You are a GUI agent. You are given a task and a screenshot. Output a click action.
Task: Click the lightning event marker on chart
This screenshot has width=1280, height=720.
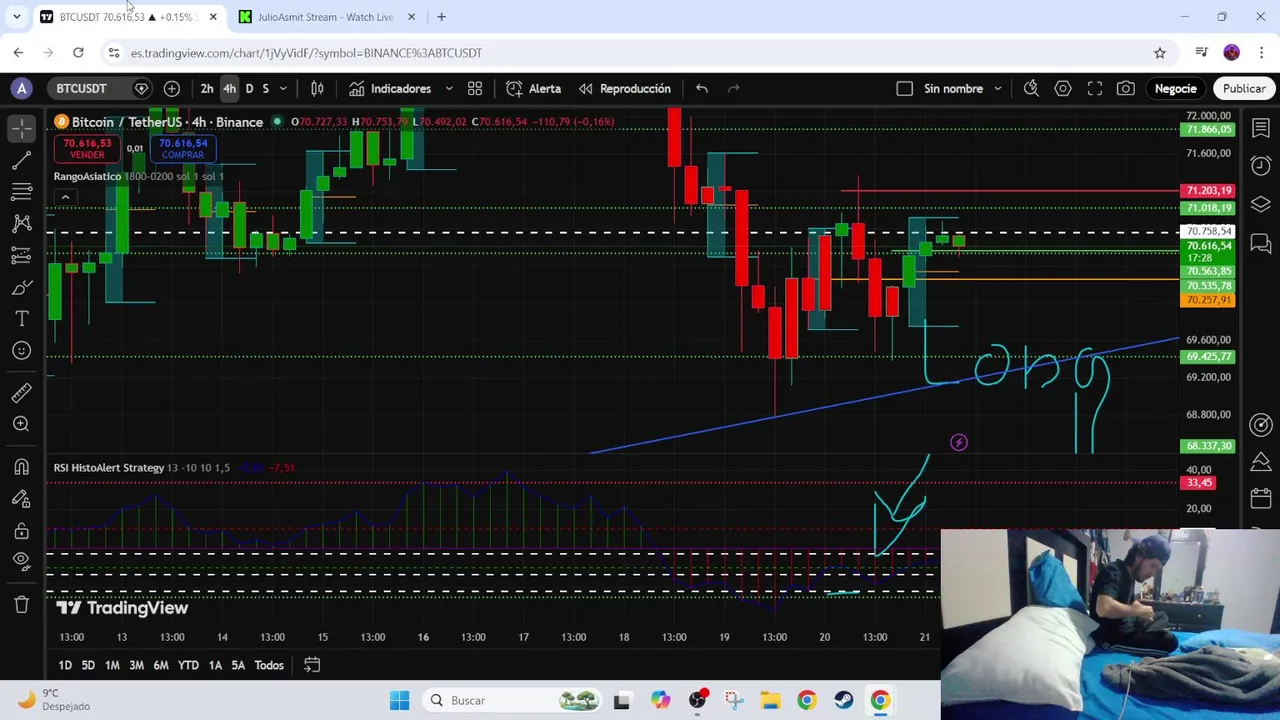click(958, 442)
